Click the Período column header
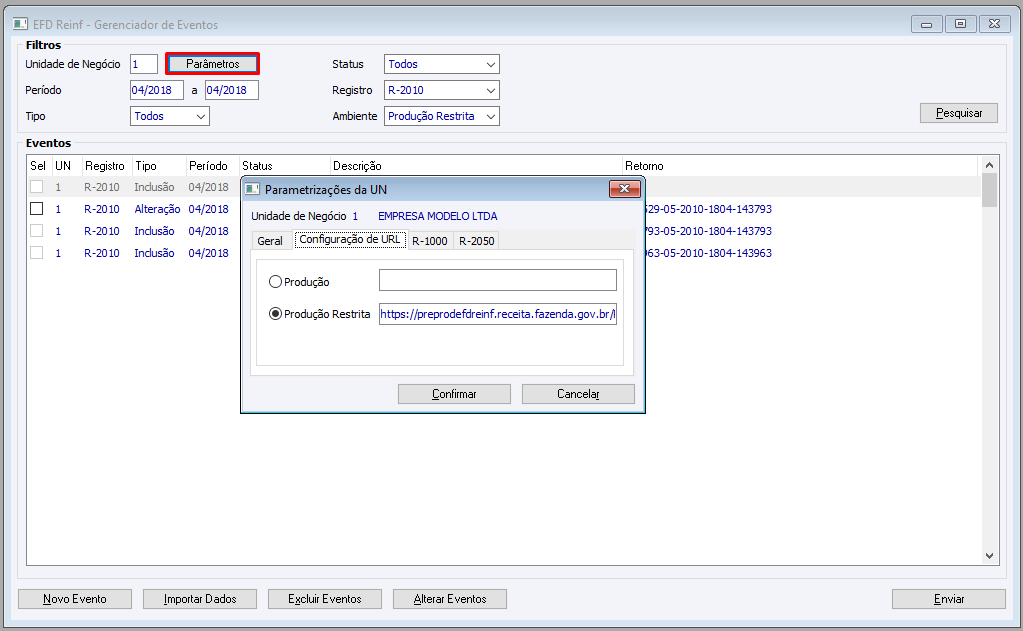1023x631 pixels. 208,166
